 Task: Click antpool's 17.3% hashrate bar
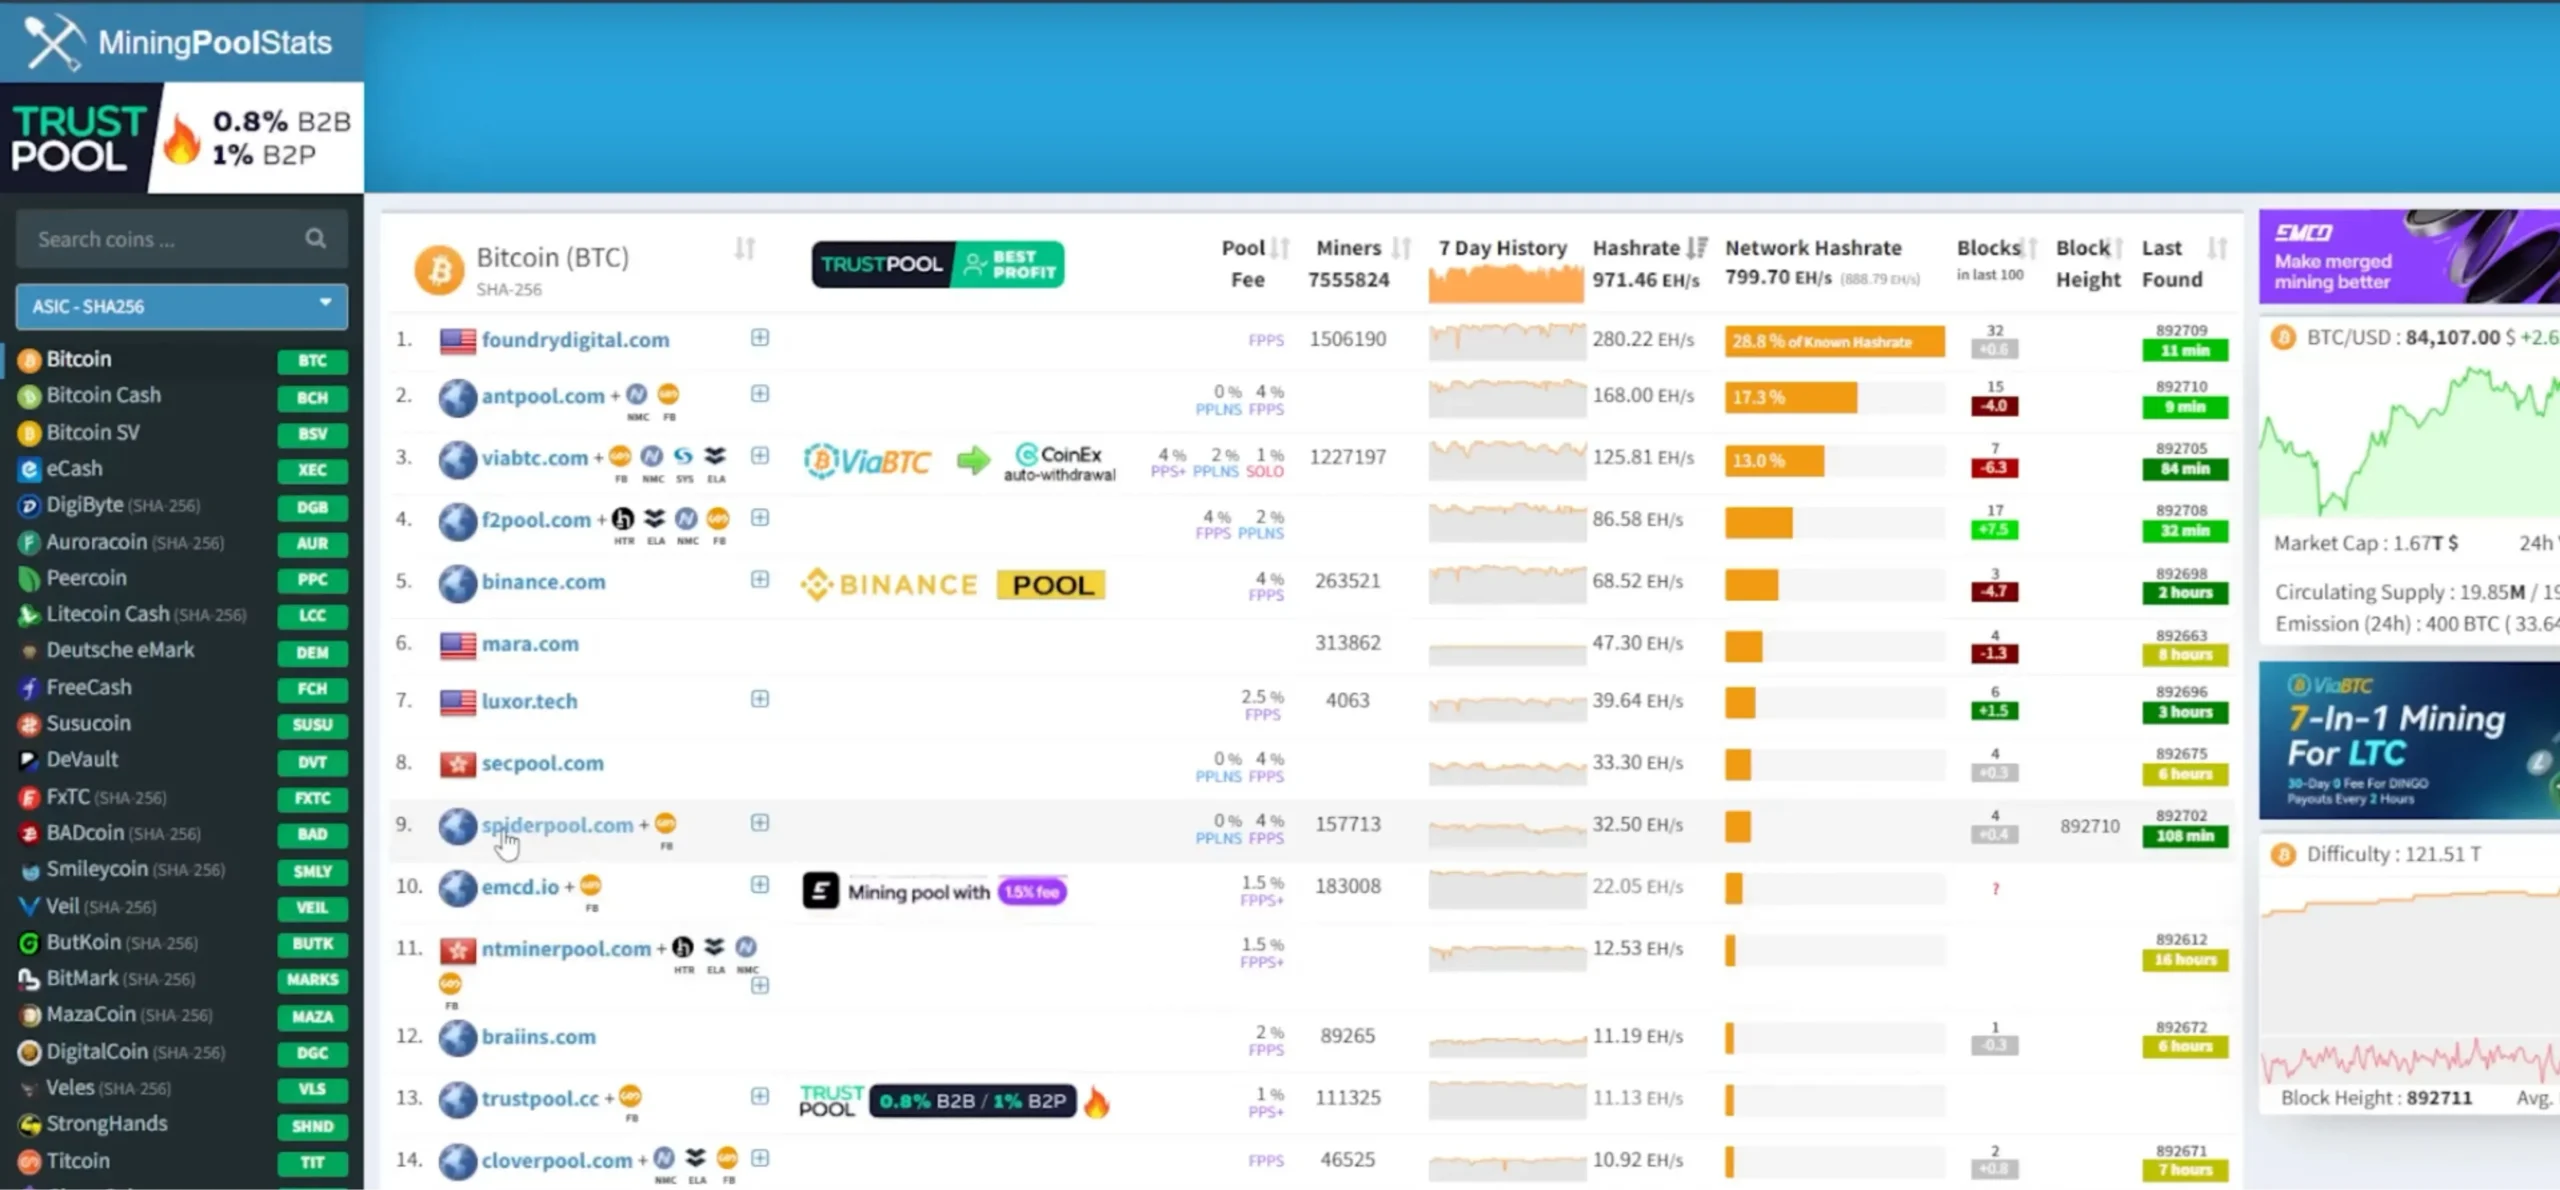point(1790,397)
